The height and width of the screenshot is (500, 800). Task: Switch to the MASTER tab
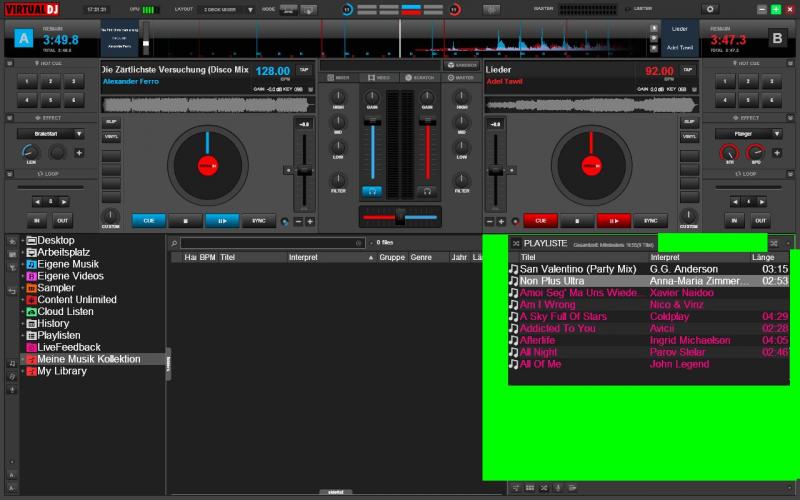(x=461, y=78)
